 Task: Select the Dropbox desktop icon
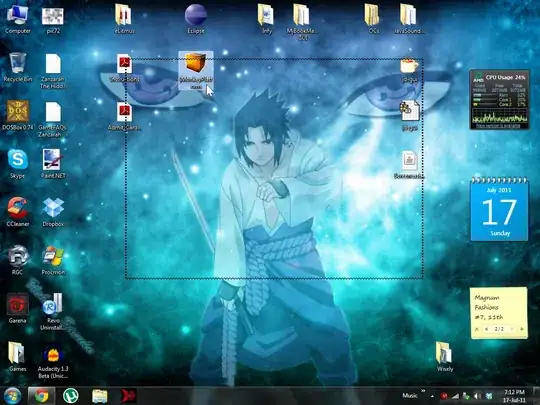tap(53, 212)
